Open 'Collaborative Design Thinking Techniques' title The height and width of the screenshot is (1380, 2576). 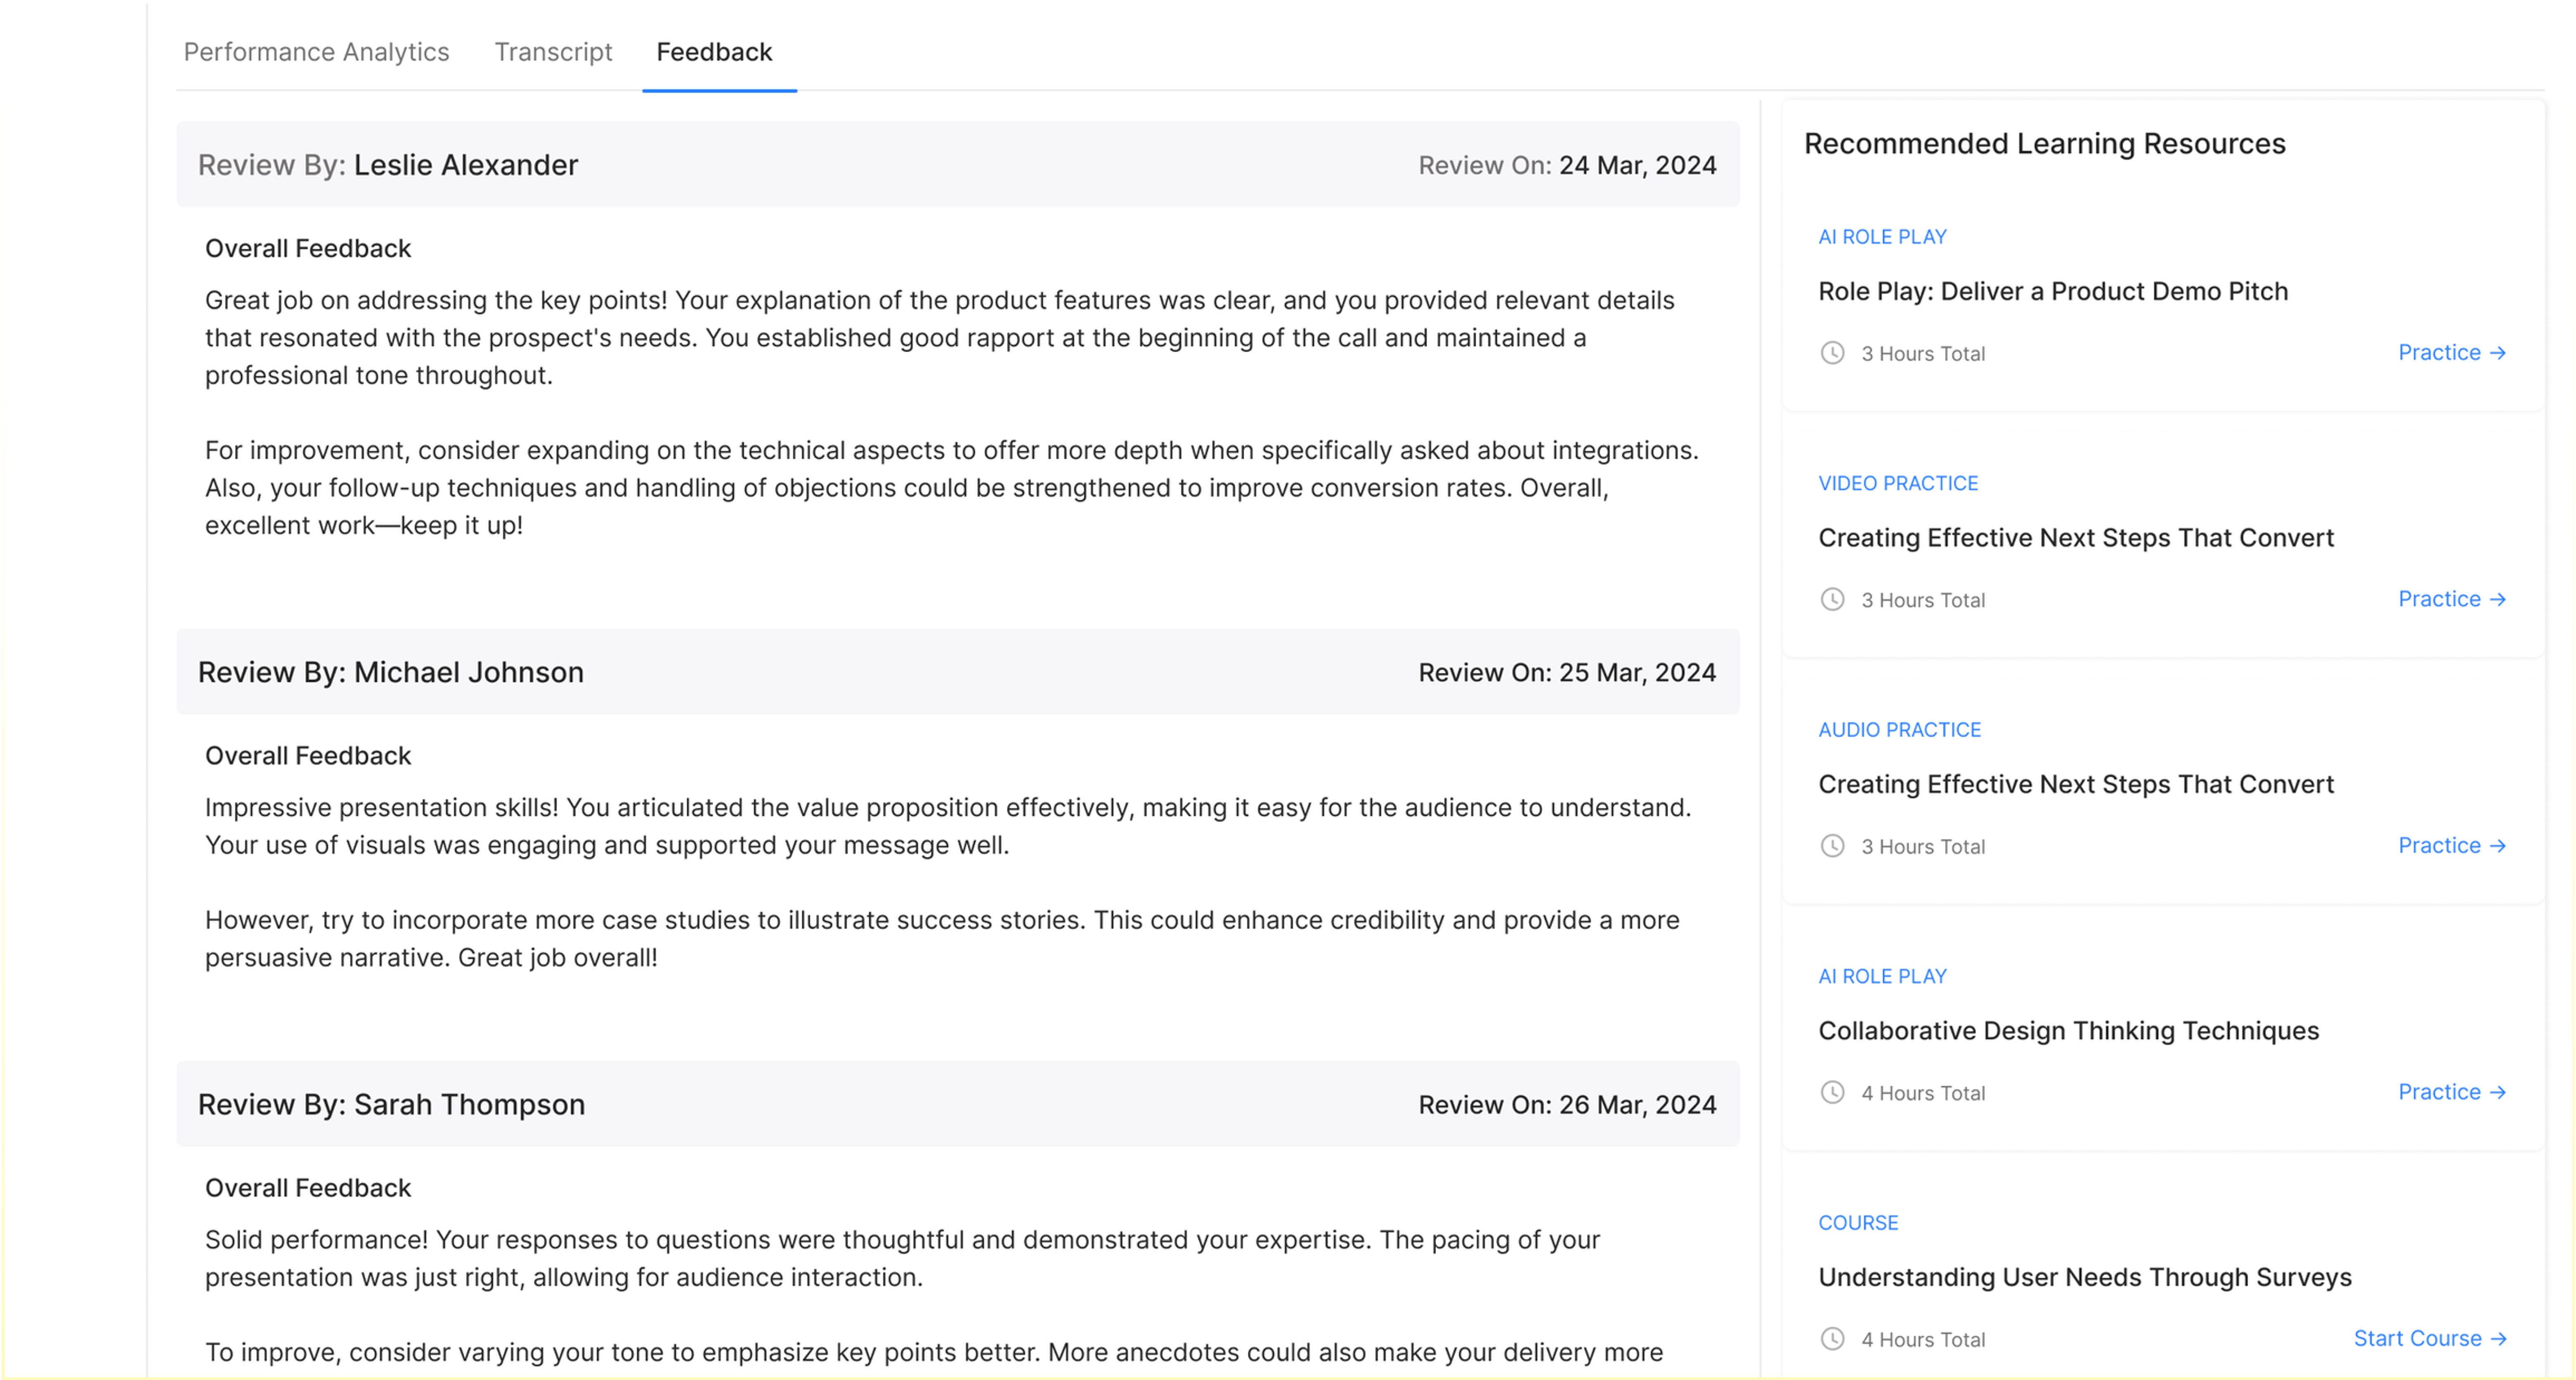click(2068, 1031)
